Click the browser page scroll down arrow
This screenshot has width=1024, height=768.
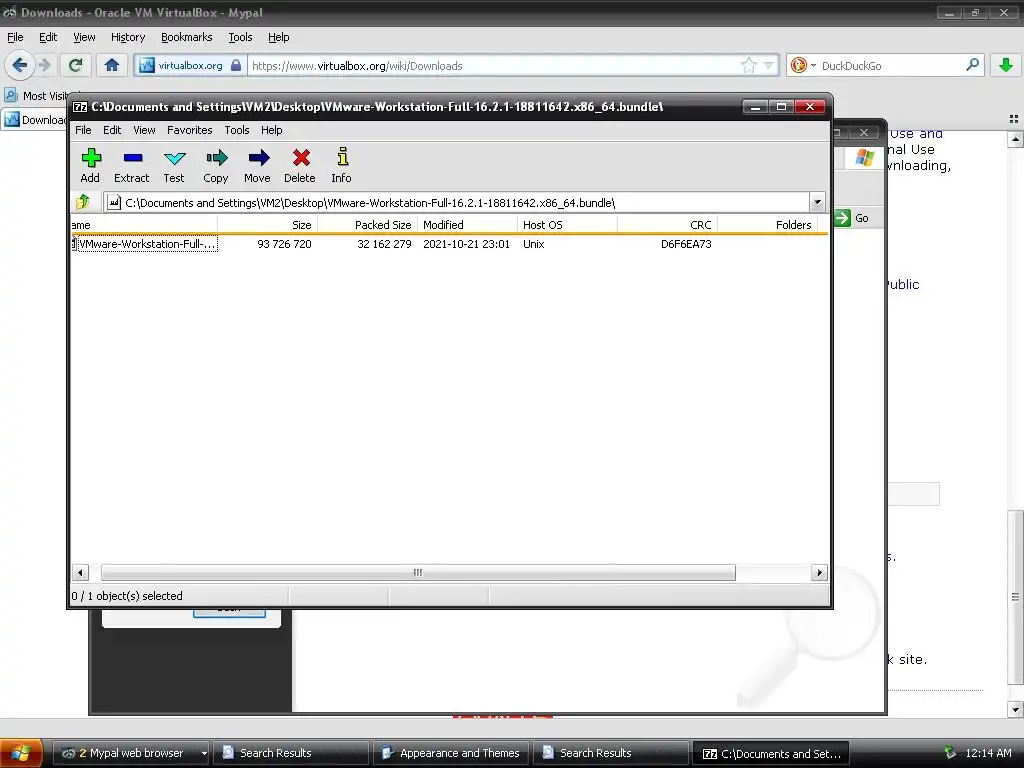(1015, 709)
